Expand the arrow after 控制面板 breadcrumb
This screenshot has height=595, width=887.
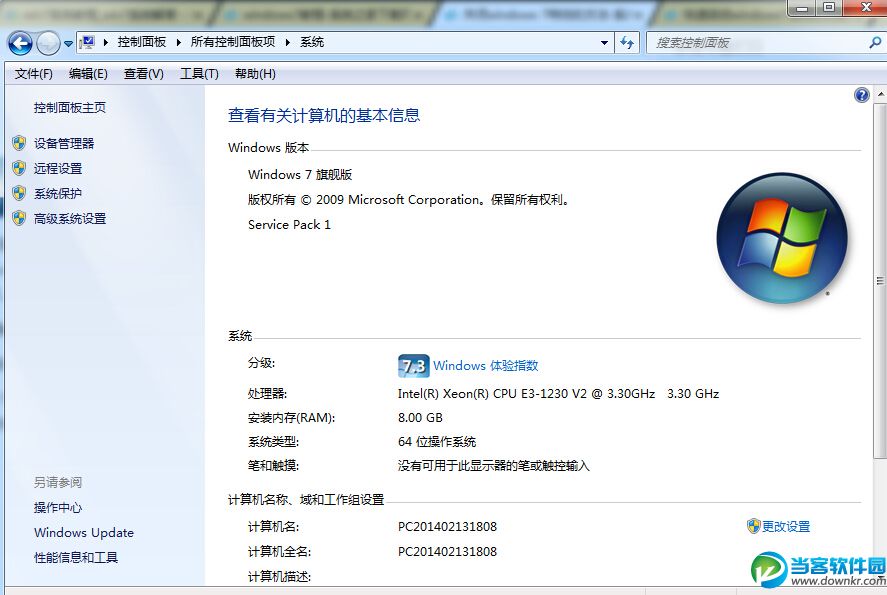click(x=179, y=42)
